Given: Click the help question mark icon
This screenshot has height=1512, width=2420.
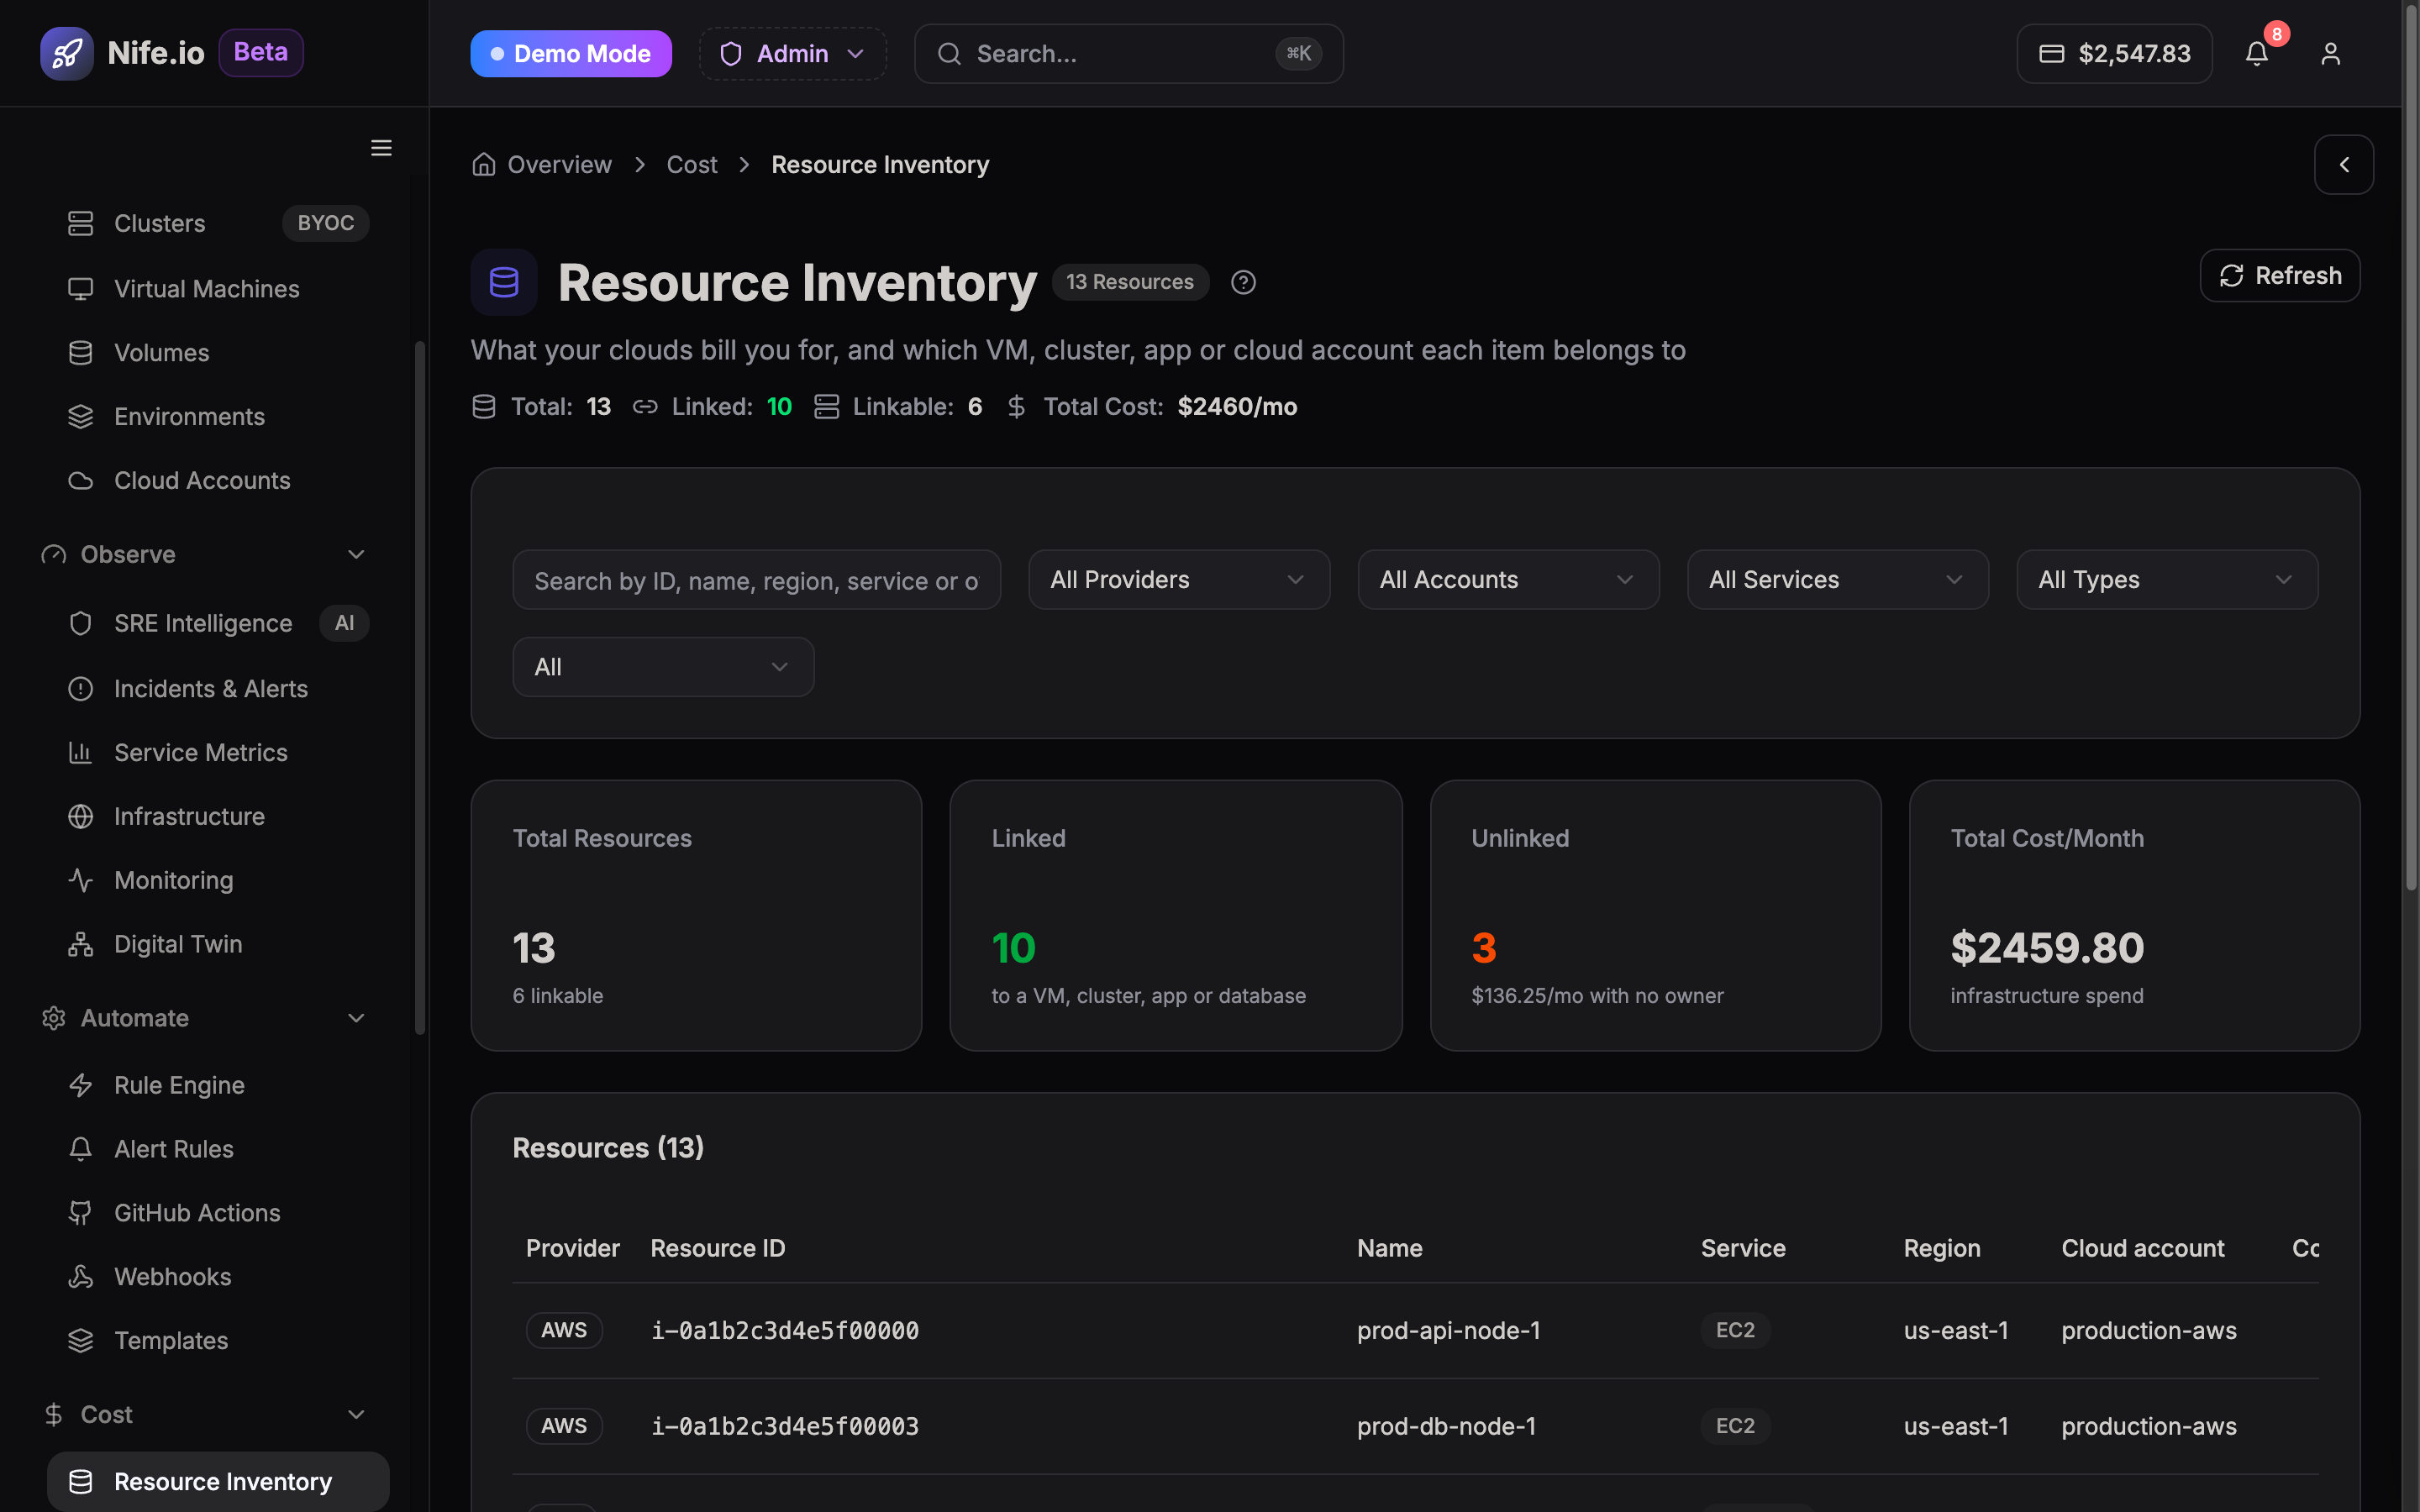Looking at the screenshot, I should pos(1243,282).
